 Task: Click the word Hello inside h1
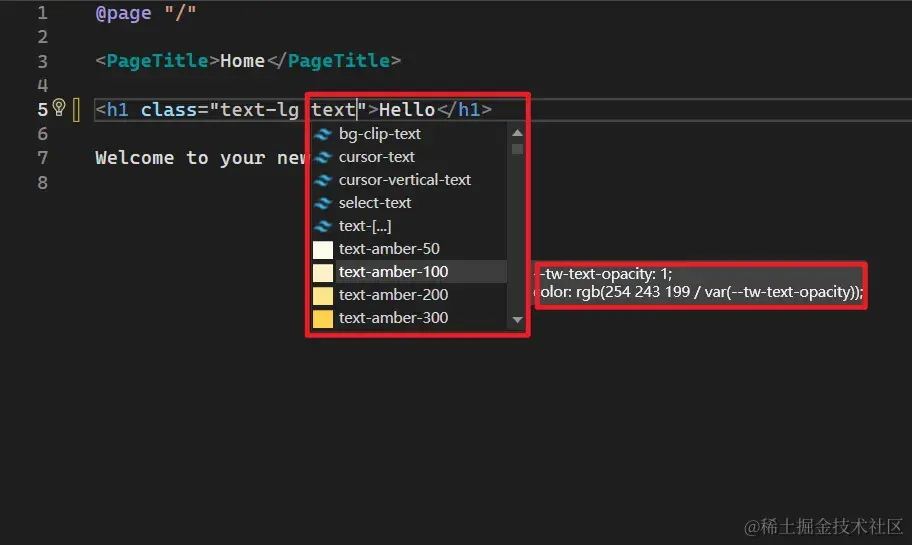[x=407, y=109]
